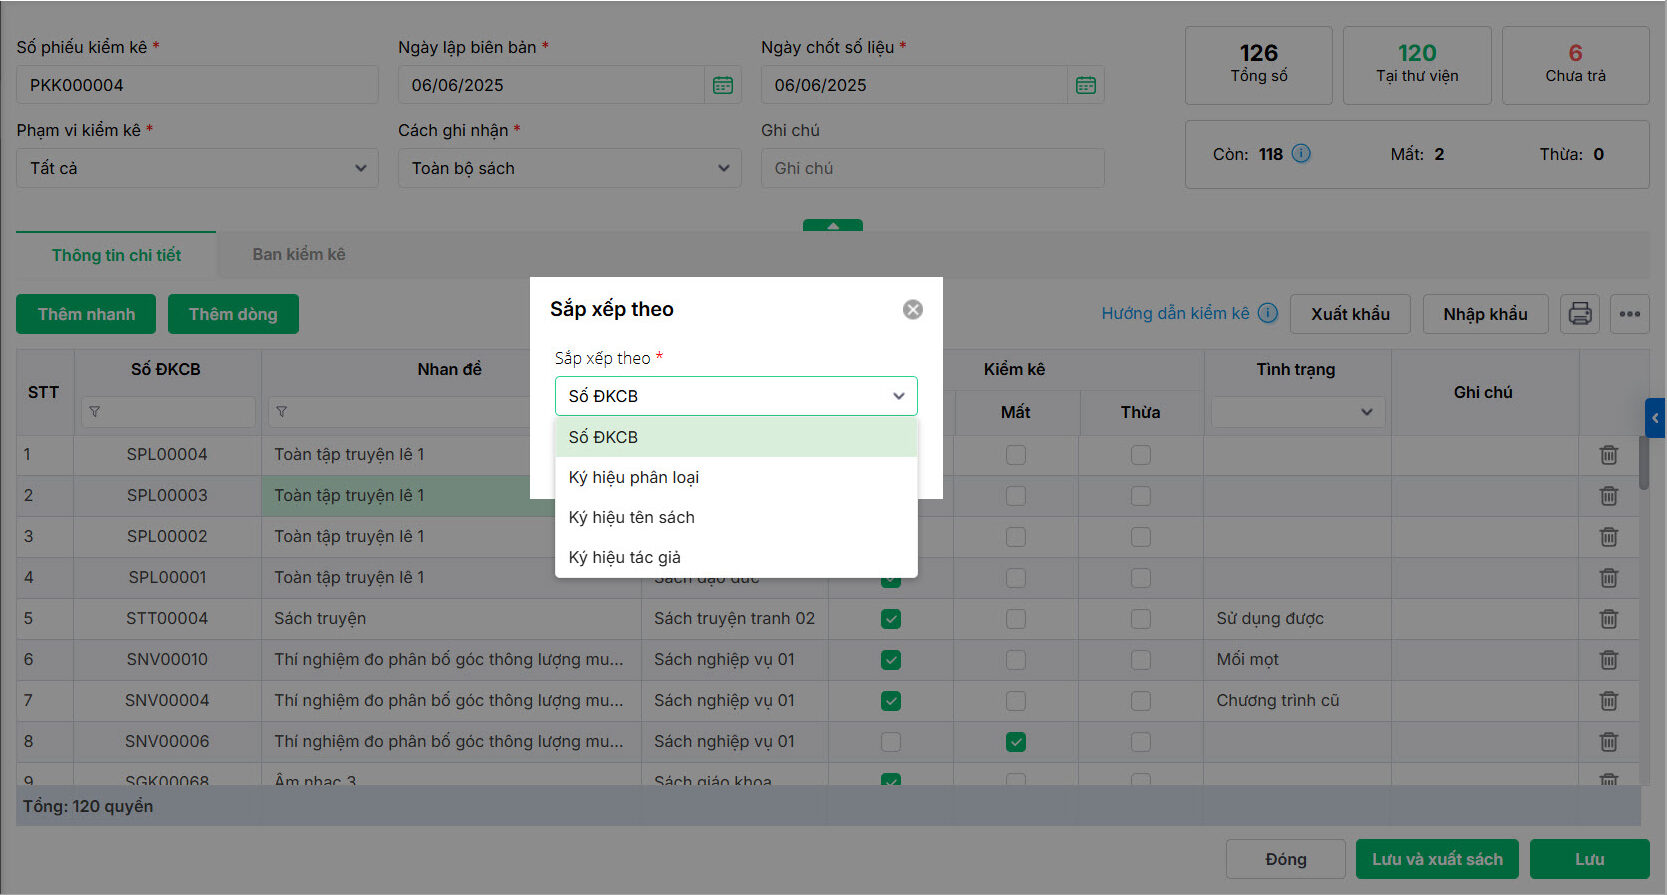The image size is (1667, 895).
Task: Delete row 1 with trash icon
Action: 1608,455
